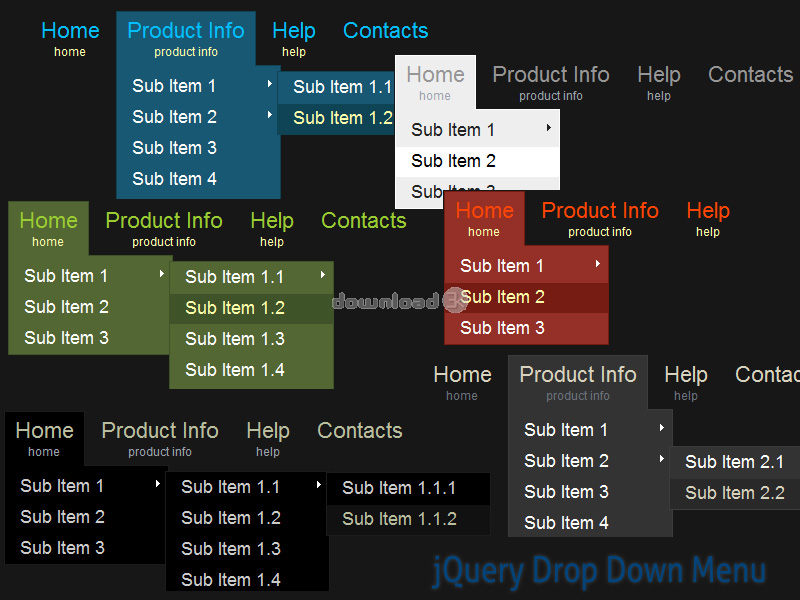Image resolution: width=800 pixels, height=600 pixels.
Task: Pick Sub Item 1.1.2 in black menu
Action: 408,519
